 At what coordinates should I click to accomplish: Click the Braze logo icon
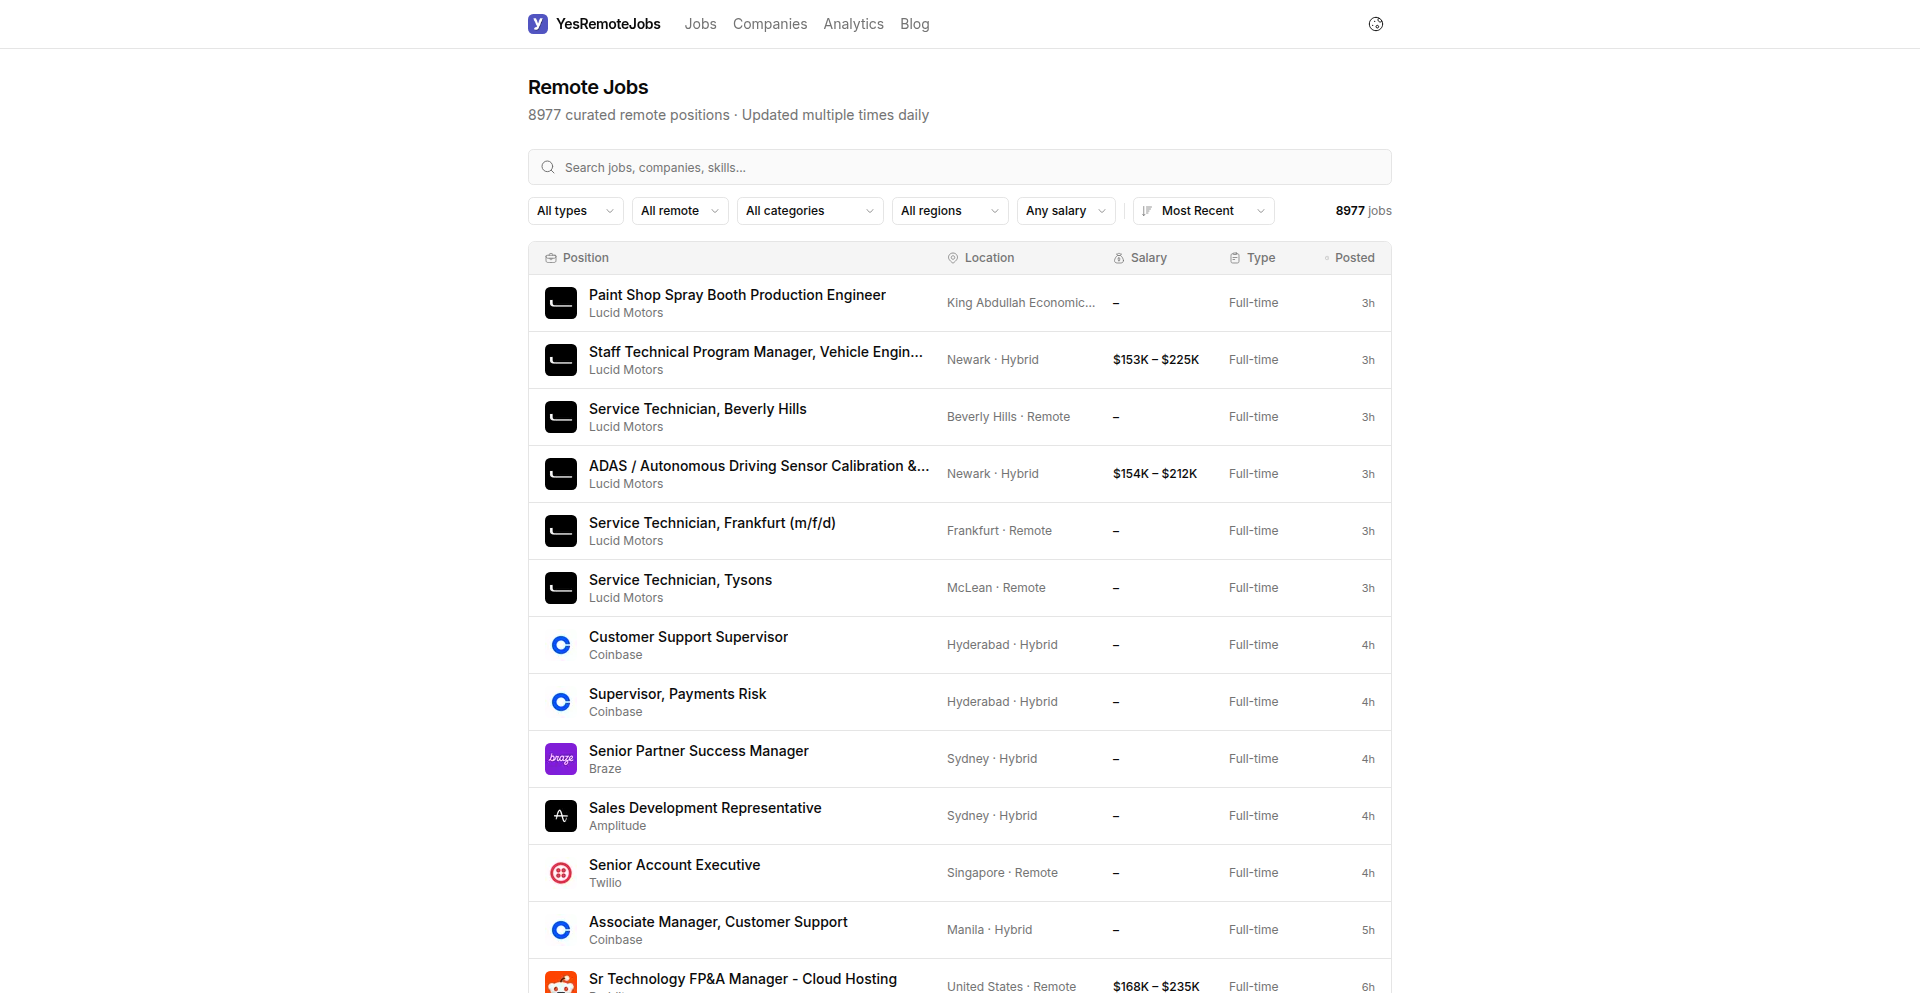click(561, 759)
